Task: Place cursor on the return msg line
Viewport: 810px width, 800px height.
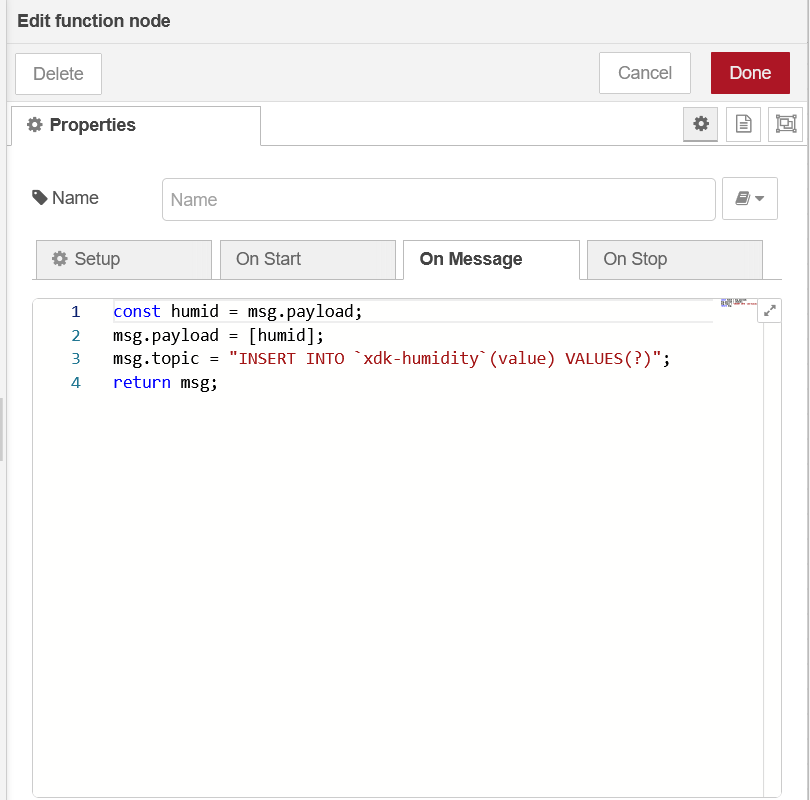Action: 165,383
